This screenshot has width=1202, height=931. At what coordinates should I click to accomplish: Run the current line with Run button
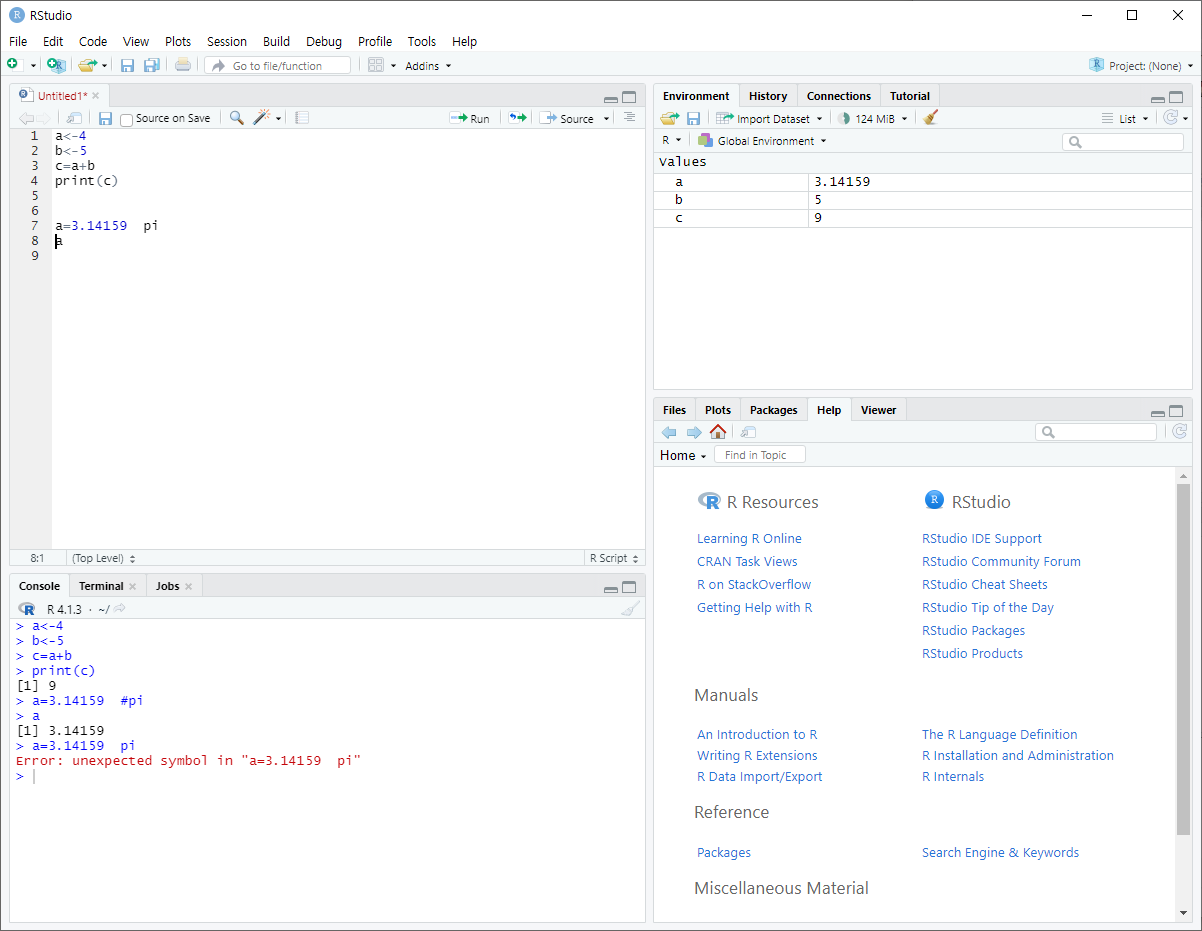(x=470, y=118)
